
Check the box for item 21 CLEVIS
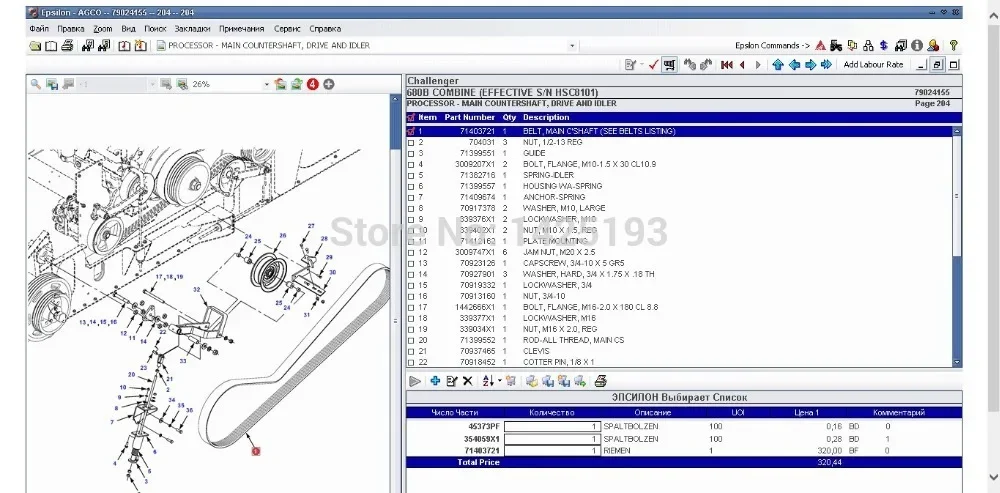411,351
